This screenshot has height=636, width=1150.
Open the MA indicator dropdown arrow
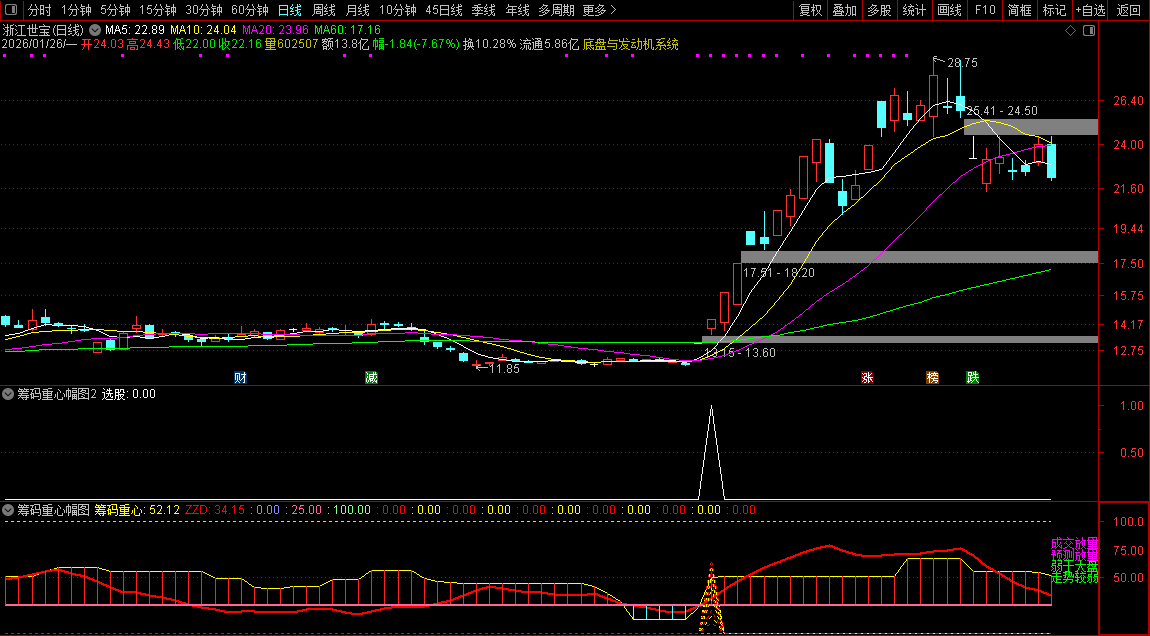point(95,30)
